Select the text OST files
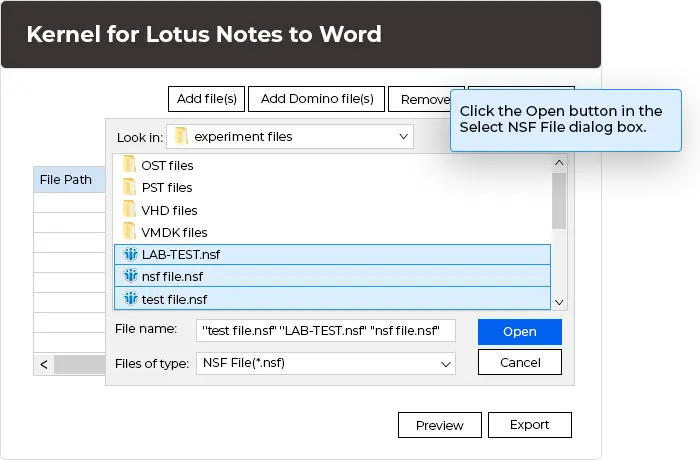Image resolution: width=700 pixels, height=460 pixels. [167, 166]
